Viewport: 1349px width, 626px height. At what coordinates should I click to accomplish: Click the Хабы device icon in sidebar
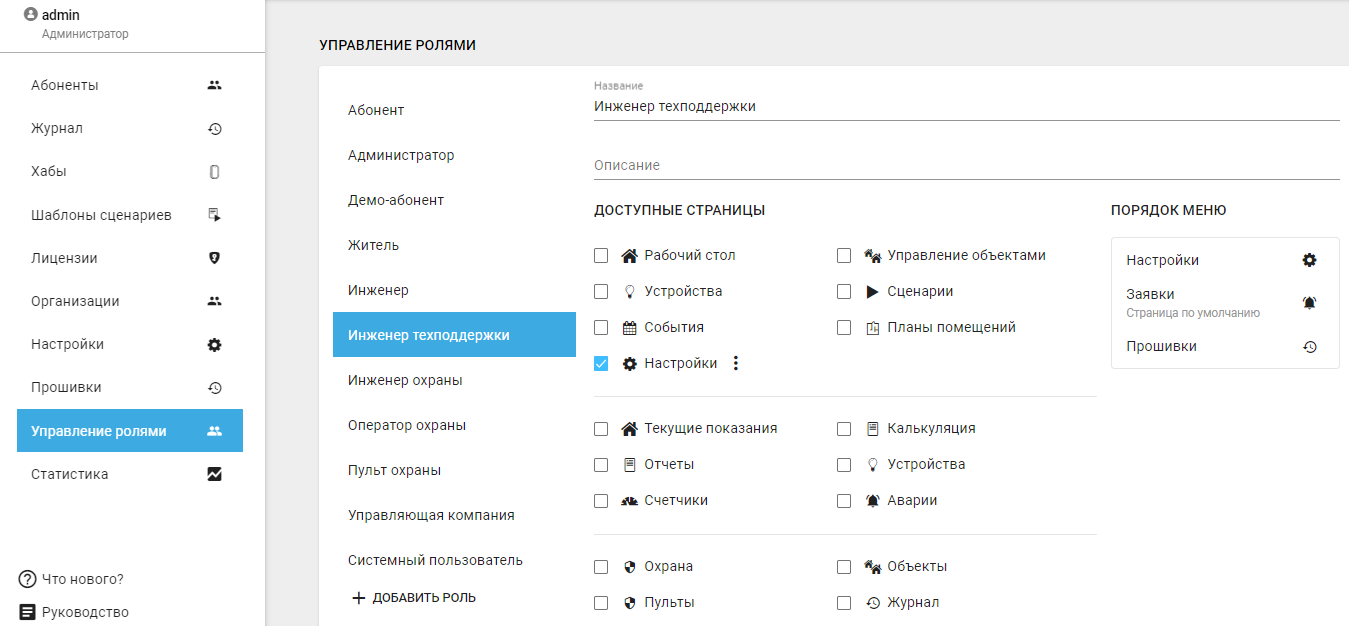point(214,172)
